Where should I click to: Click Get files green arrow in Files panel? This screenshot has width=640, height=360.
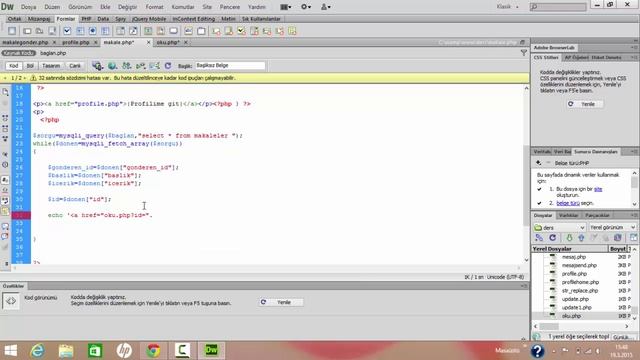coord(569,238)
